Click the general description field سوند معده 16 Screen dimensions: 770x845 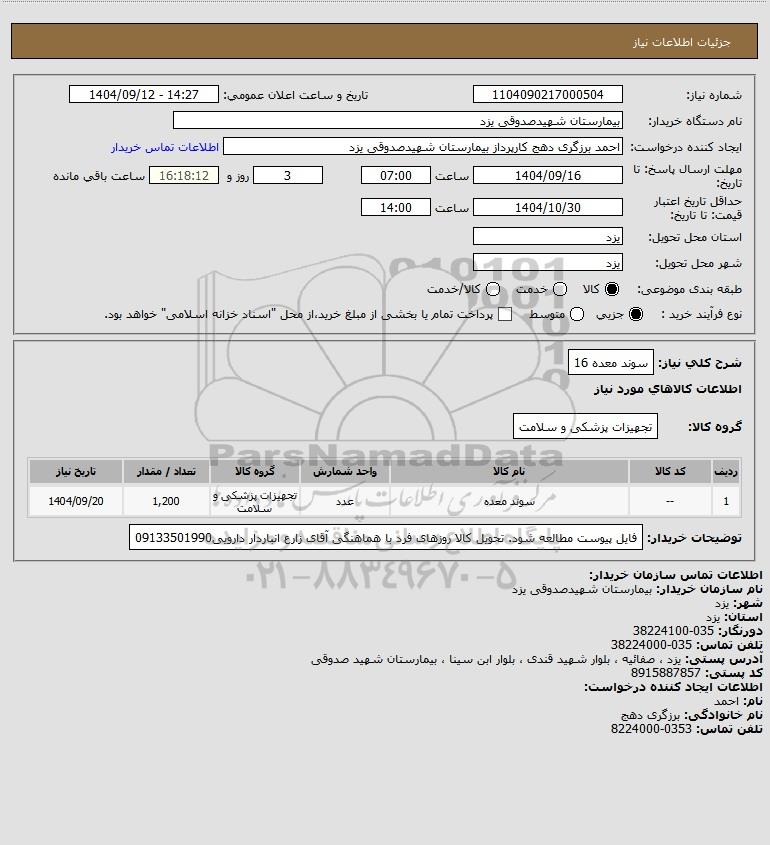(611, 362)
